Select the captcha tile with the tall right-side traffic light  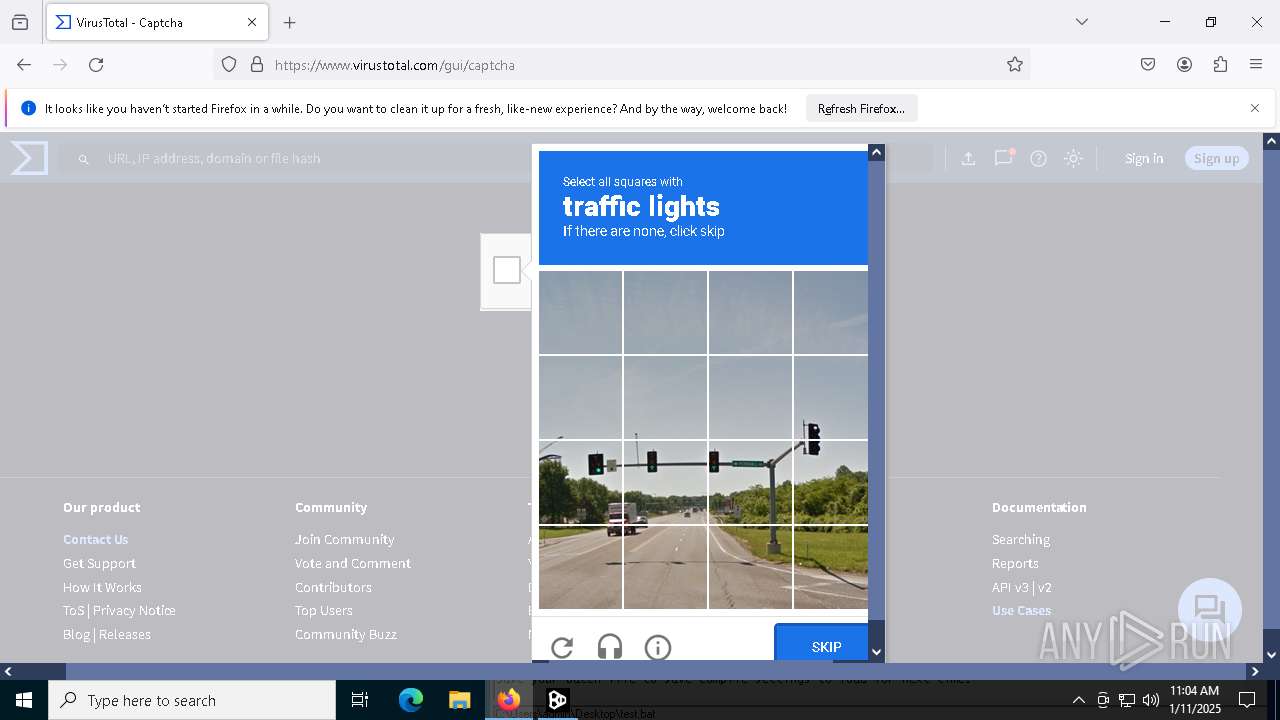coord(831,398)
